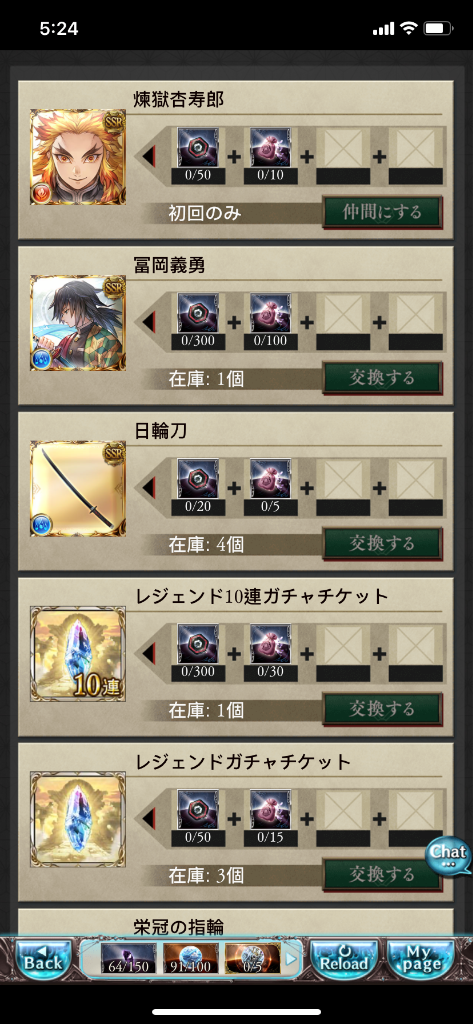Tap the 91/100 orb gauge item

(191, 958)
